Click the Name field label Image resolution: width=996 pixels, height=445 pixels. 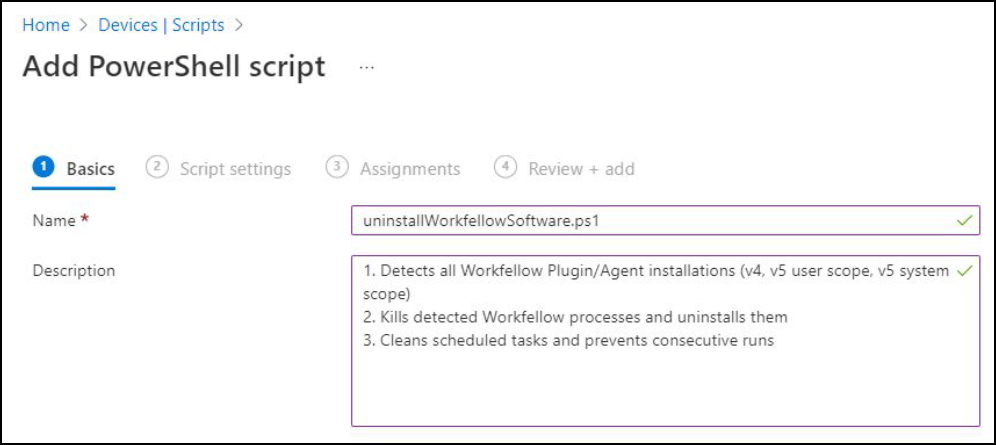click(x=54, y=220)
